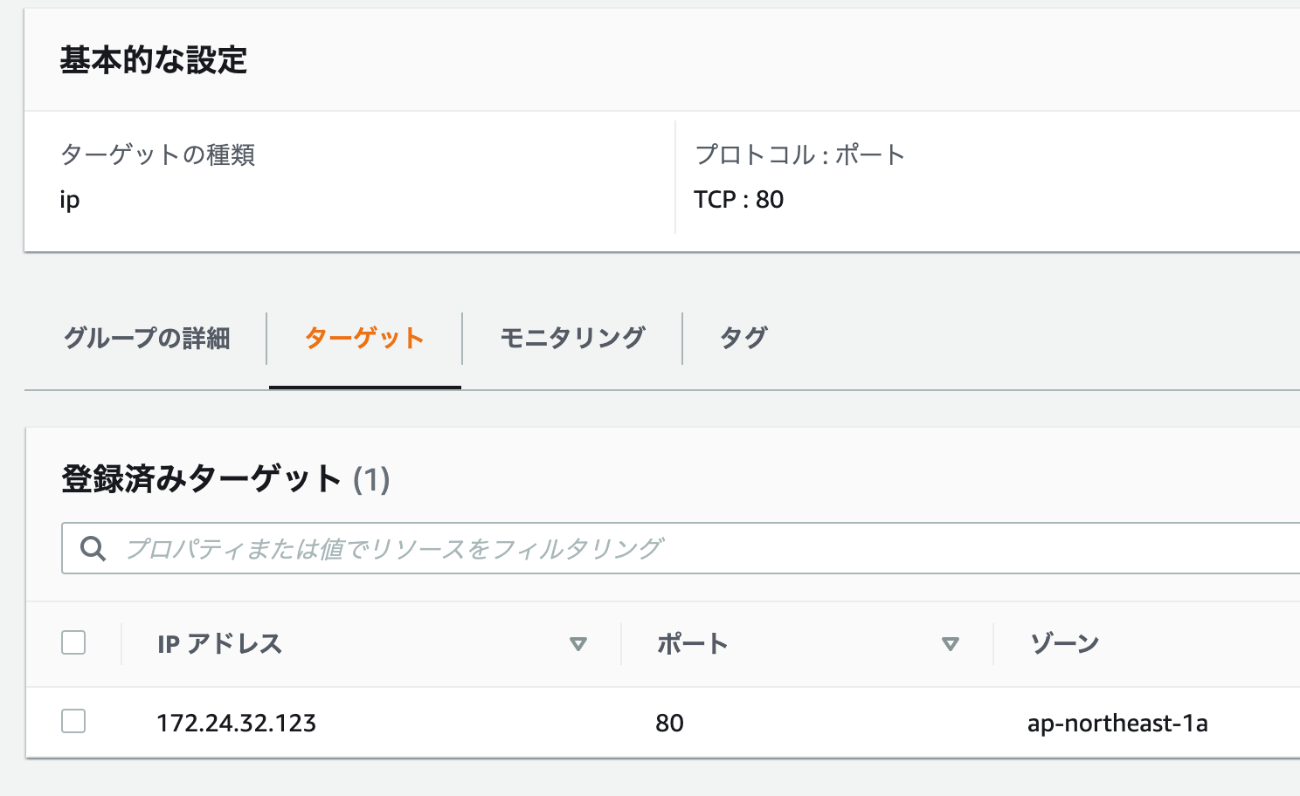The height and width of the screenshot is (796, 1300).
Task: Select the checkbox for 172.24.32.123
Action: point(73,721)
